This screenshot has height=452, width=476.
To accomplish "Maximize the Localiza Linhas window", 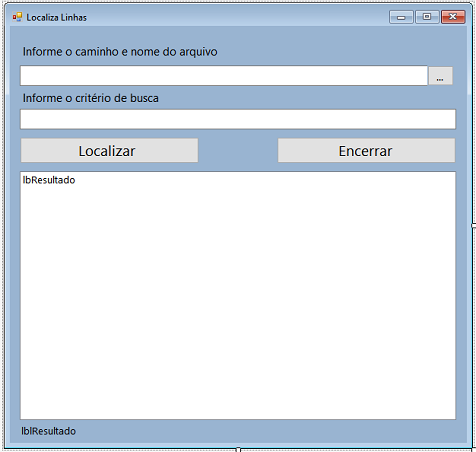I will (427, 17).
